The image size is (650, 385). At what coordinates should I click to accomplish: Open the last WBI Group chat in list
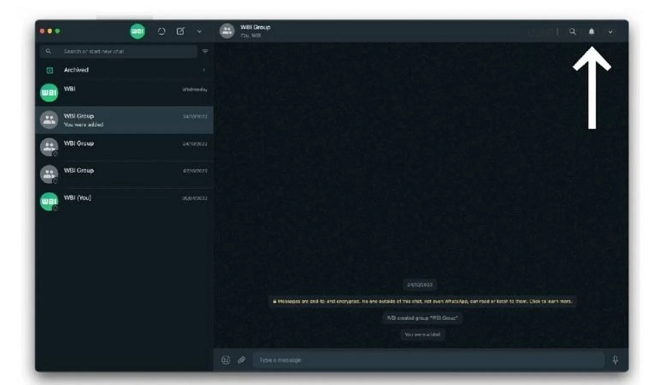(124, 174)
